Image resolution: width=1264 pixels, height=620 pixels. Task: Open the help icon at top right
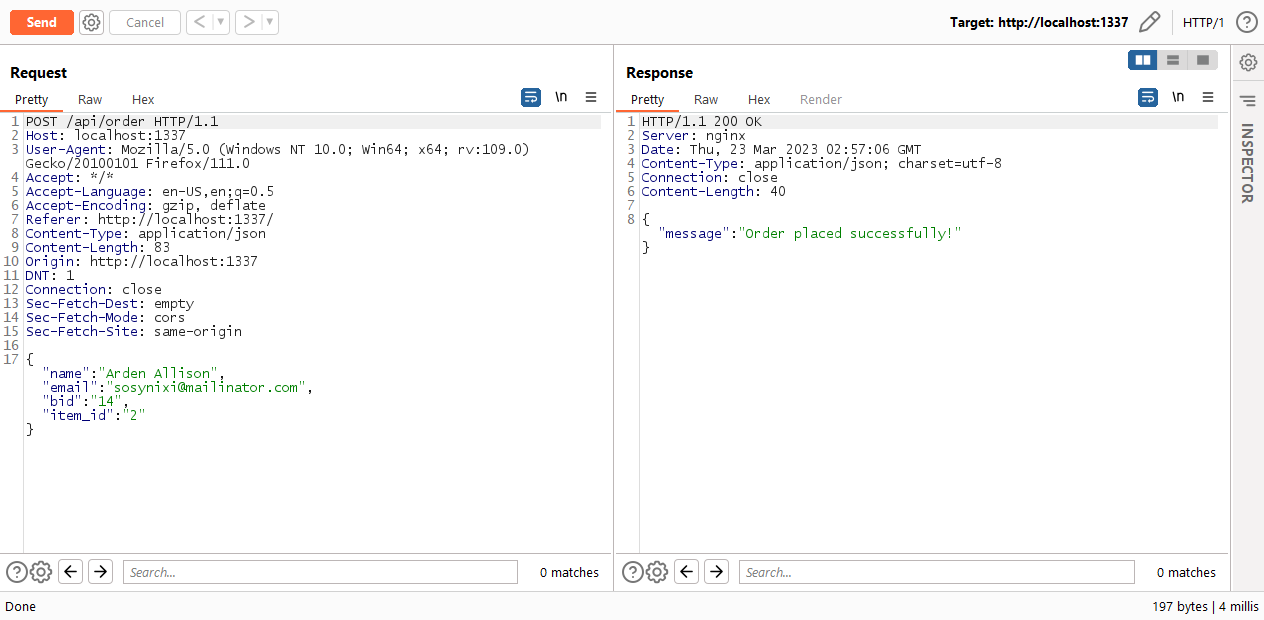click(x=1246, y=22)
